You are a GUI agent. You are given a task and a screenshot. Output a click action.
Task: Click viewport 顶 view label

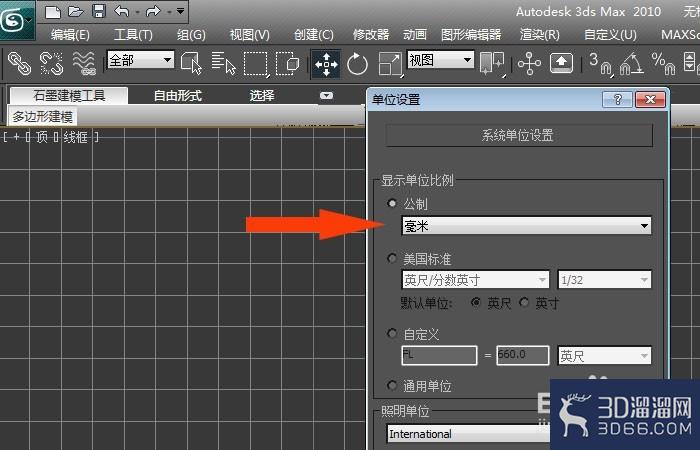(42, 137)
